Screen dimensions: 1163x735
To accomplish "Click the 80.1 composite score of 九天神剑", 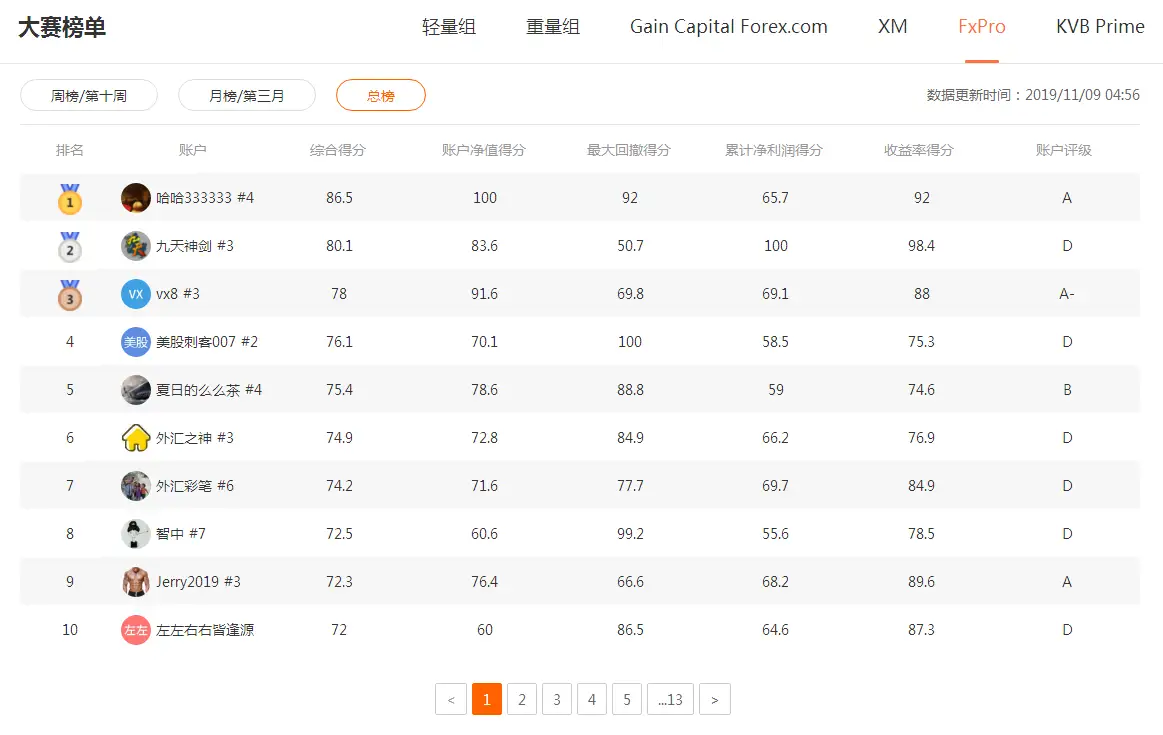I will 339,246.
